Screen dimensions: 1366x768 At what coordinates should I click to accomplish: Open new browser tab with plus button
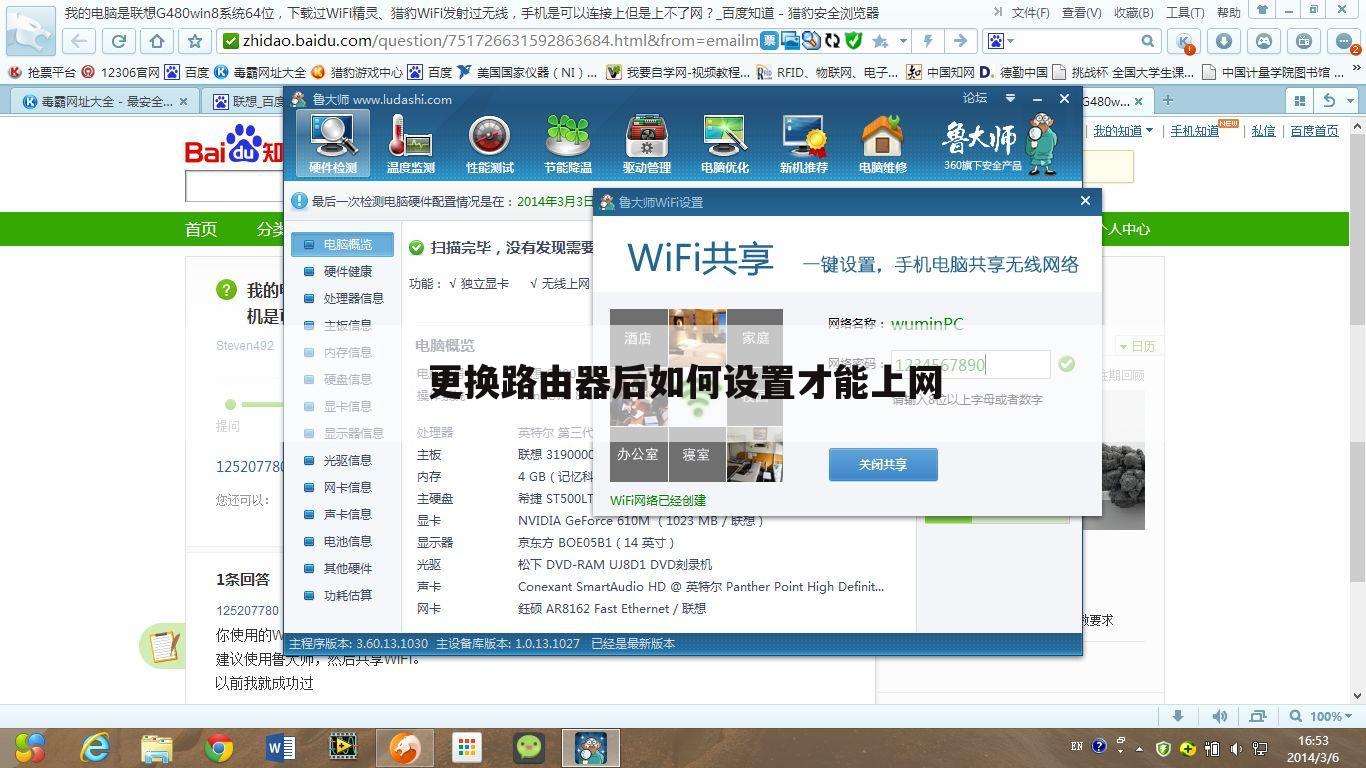coord(1167,100)
